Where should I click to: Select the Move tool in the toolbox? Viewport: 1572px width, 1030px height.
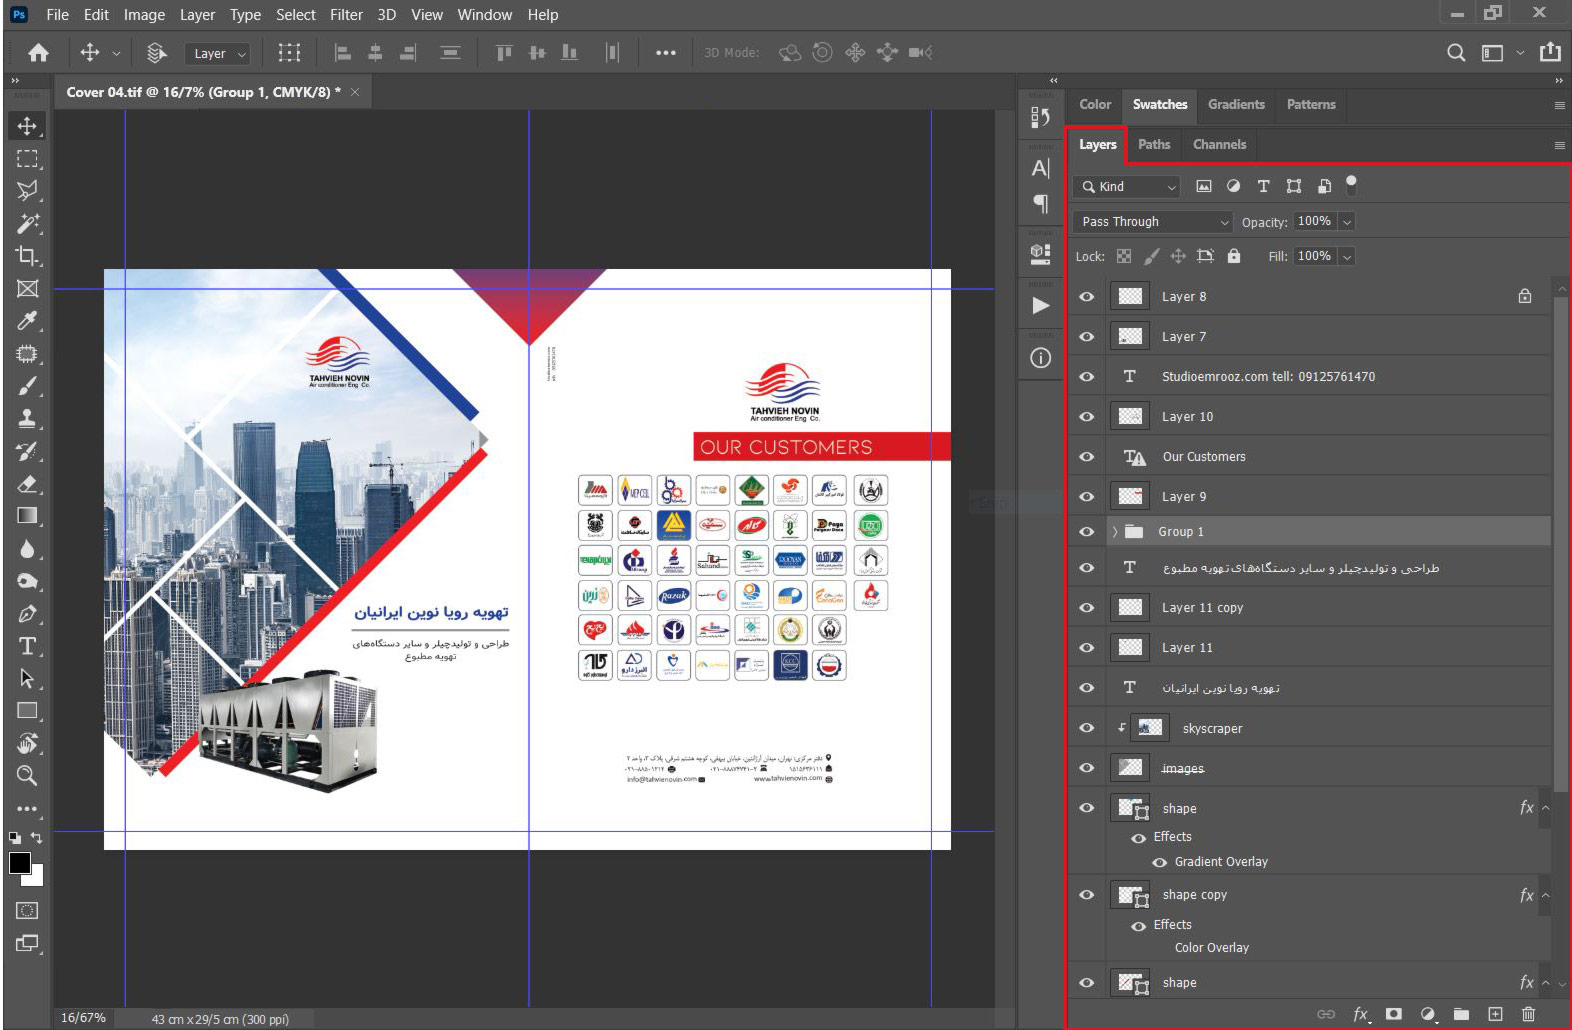[x=27, y=126]
